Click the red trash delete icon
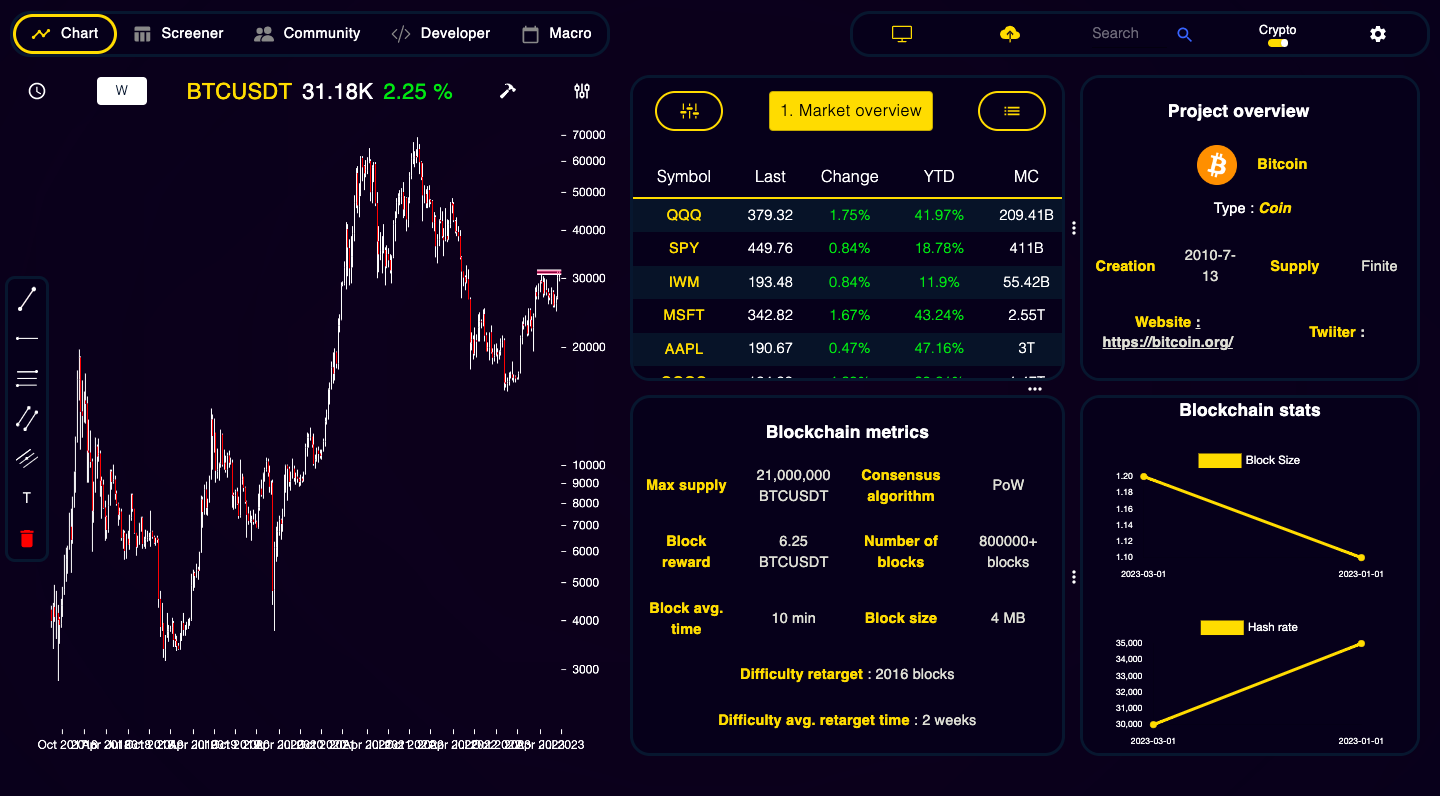 (x=27, y=539)
